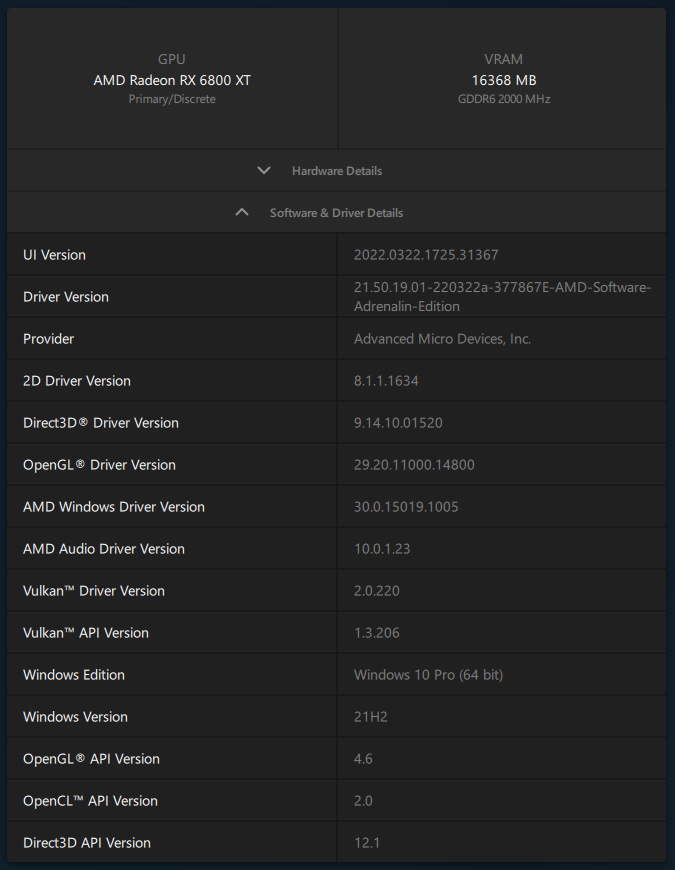Click the VRAM value 16368 MB
The height and width of the screenshot is (870, 675).
pos(504,80)
